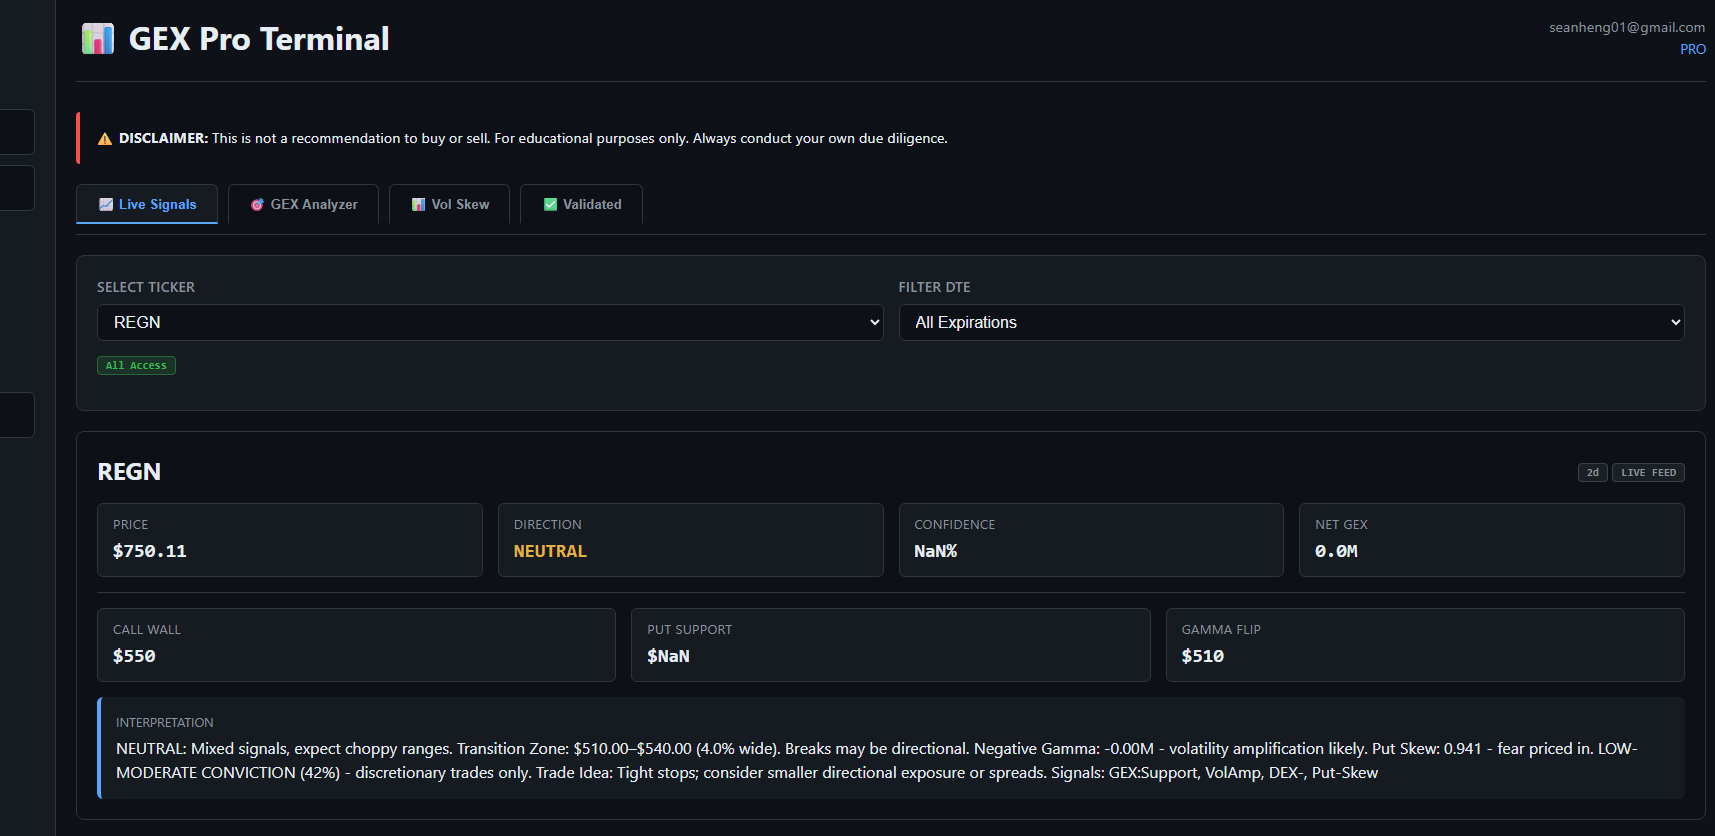Click the Vol Skew bar chart icon
The image size is (1715, 836).
(x=418, y=204)
